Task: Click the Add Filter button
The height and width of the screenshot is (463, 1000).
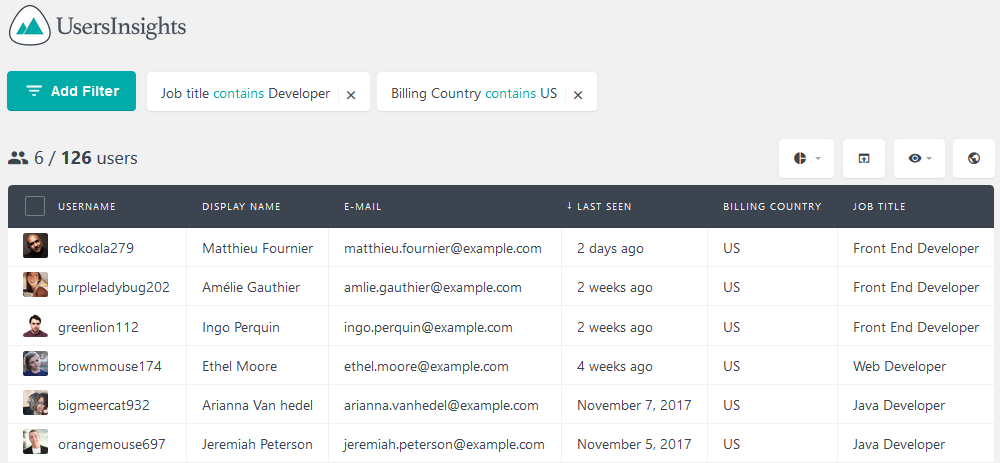Action: (71, 91)
